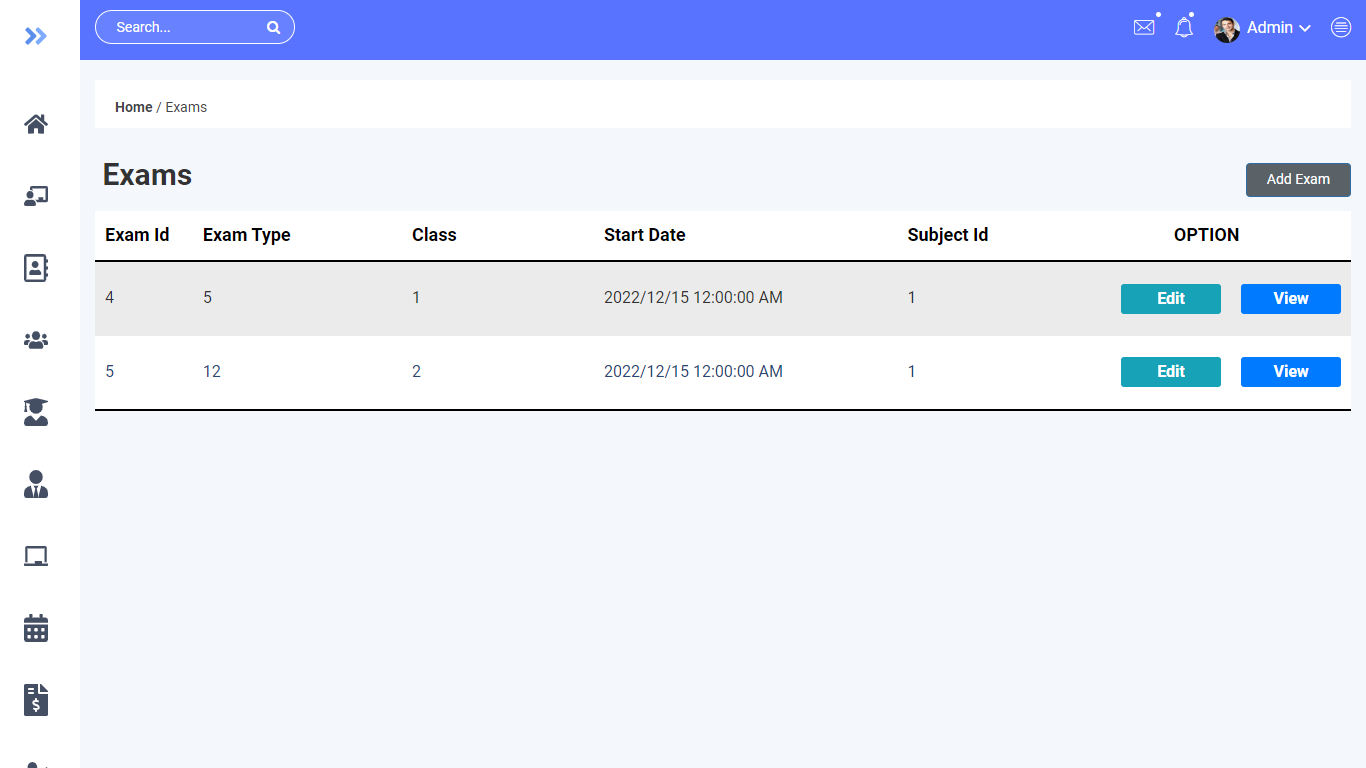Open the invoice dollar file sidebar icon
This screenshot has width=1366, height=768.
[x=36, y=700]
